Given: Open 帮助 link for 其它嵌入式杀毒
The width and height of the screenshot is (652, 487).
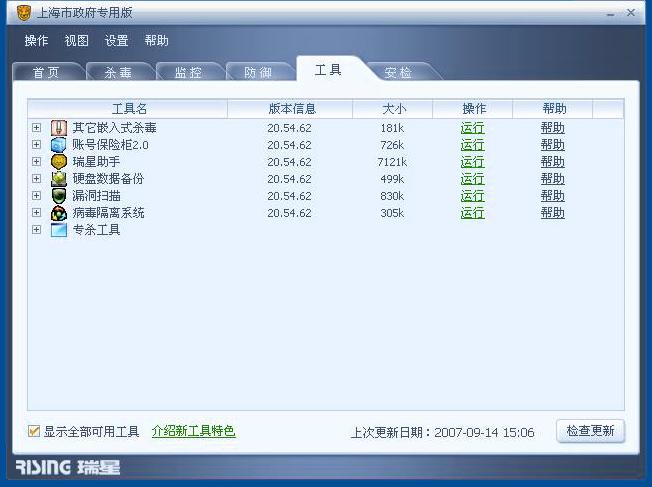Looking at the screenshot, I should tap(553, 128).
